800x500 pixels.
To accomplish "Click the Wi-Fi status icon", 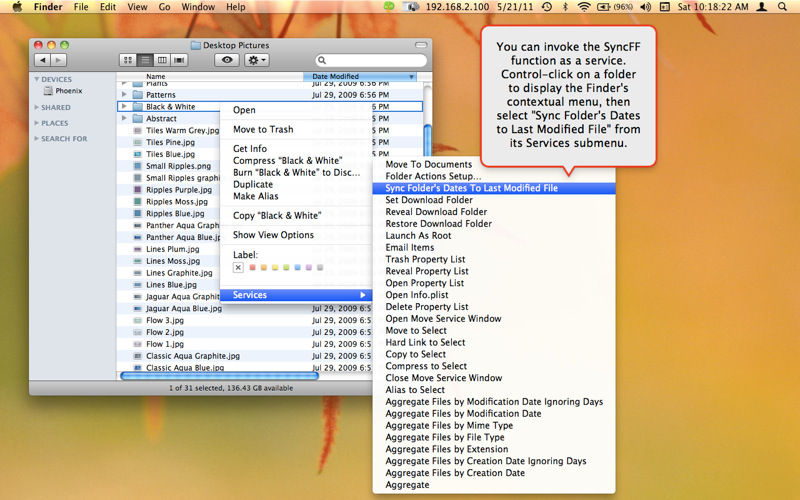I will [584, 7].
